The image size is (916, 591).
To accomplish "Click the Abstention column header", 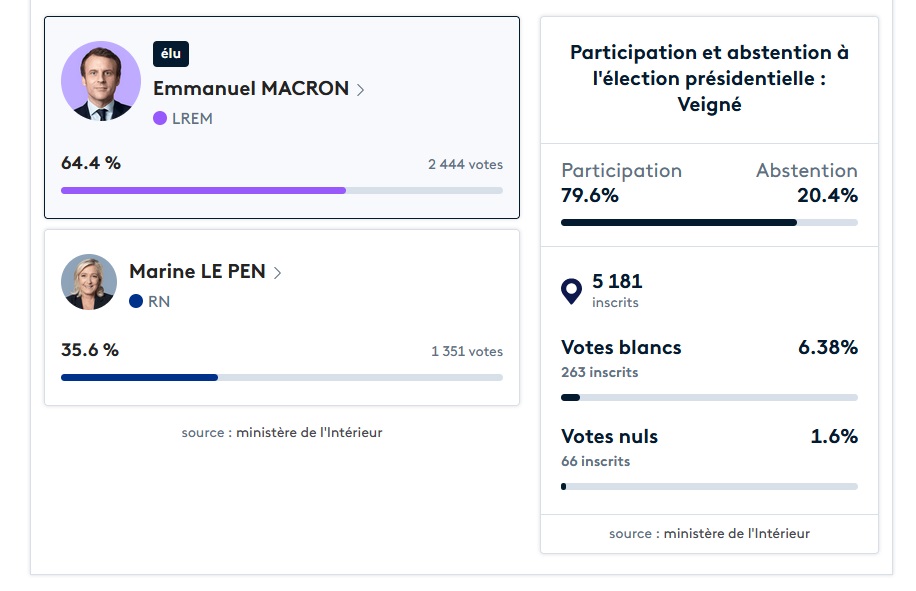I will (807, 171).
